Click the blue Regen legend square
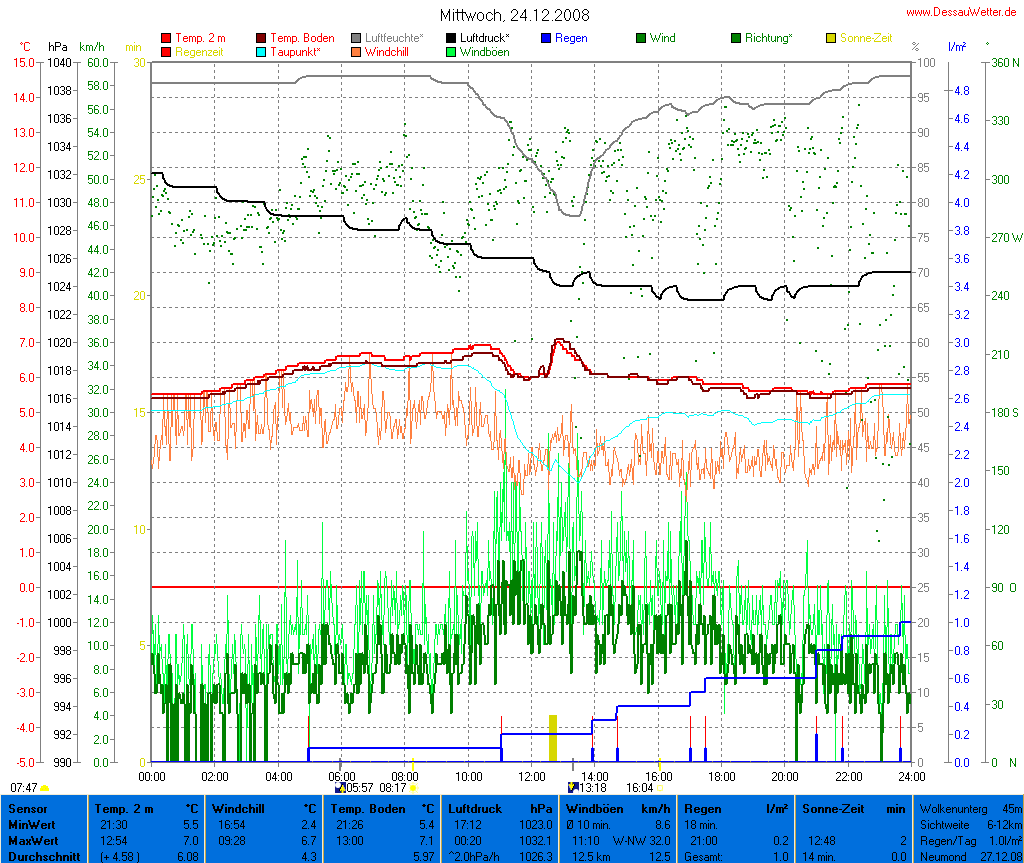 pos(546,38)
